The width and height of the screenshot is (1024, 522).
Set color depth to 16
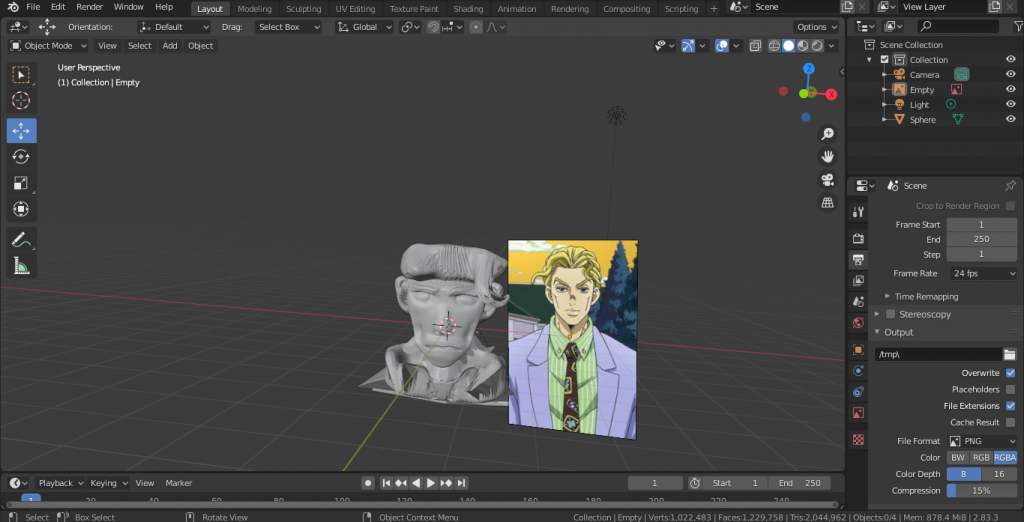[x=999, y=474]
